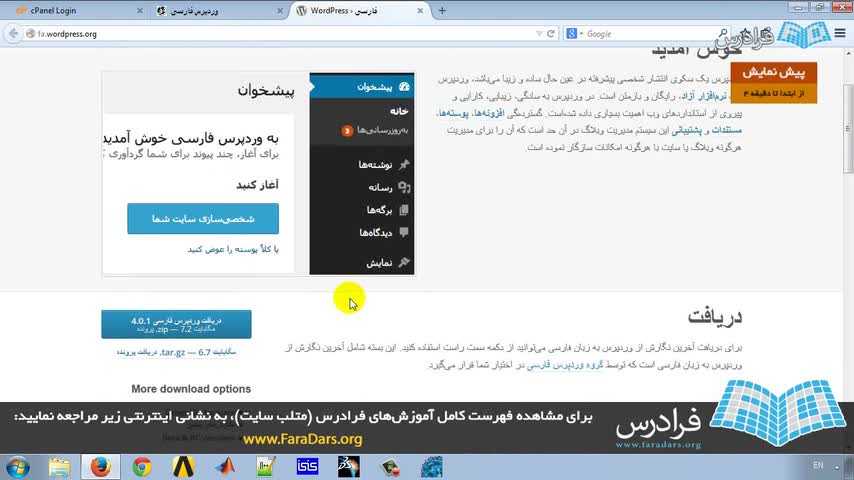The width and height of the screenshot is (854, 480).
Task: Reload the page with refresh icon
Action: [x=551, y=34]
